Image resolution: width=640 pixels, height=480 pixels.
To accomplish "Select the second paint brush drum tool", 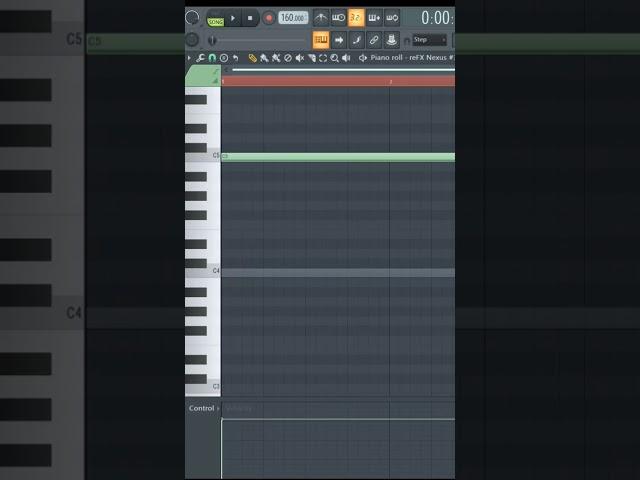I will tap(276, 58).
